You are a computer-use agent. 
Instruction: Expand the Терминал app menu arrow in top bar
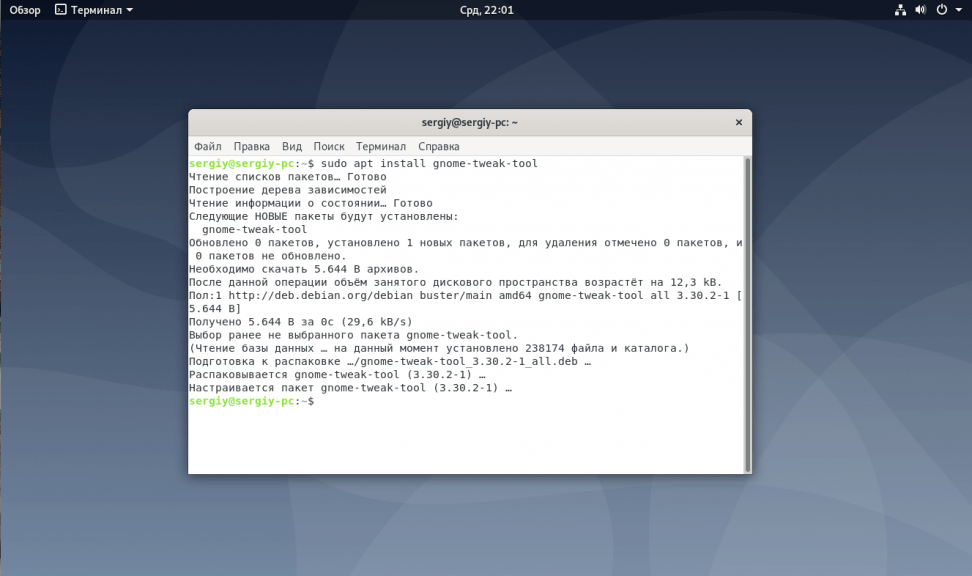point(129,10)
